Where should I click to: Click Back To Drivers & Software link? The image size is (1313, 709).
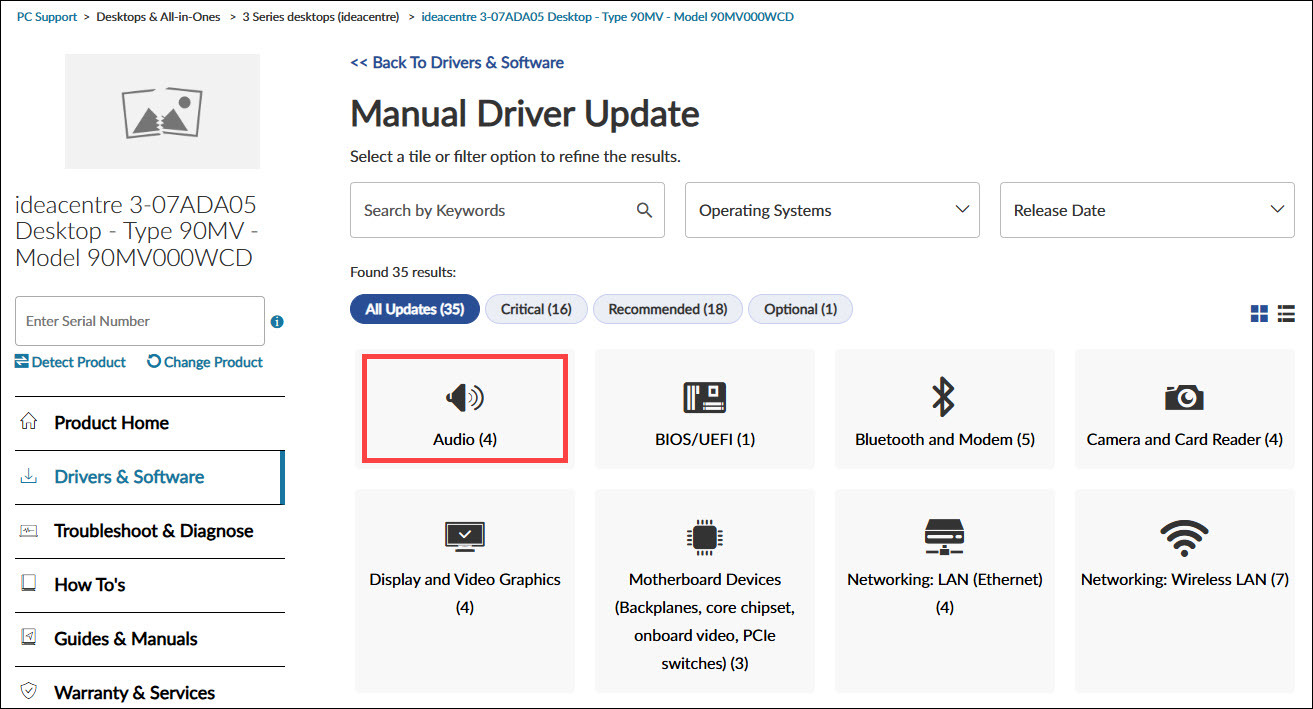click(457, 62)
